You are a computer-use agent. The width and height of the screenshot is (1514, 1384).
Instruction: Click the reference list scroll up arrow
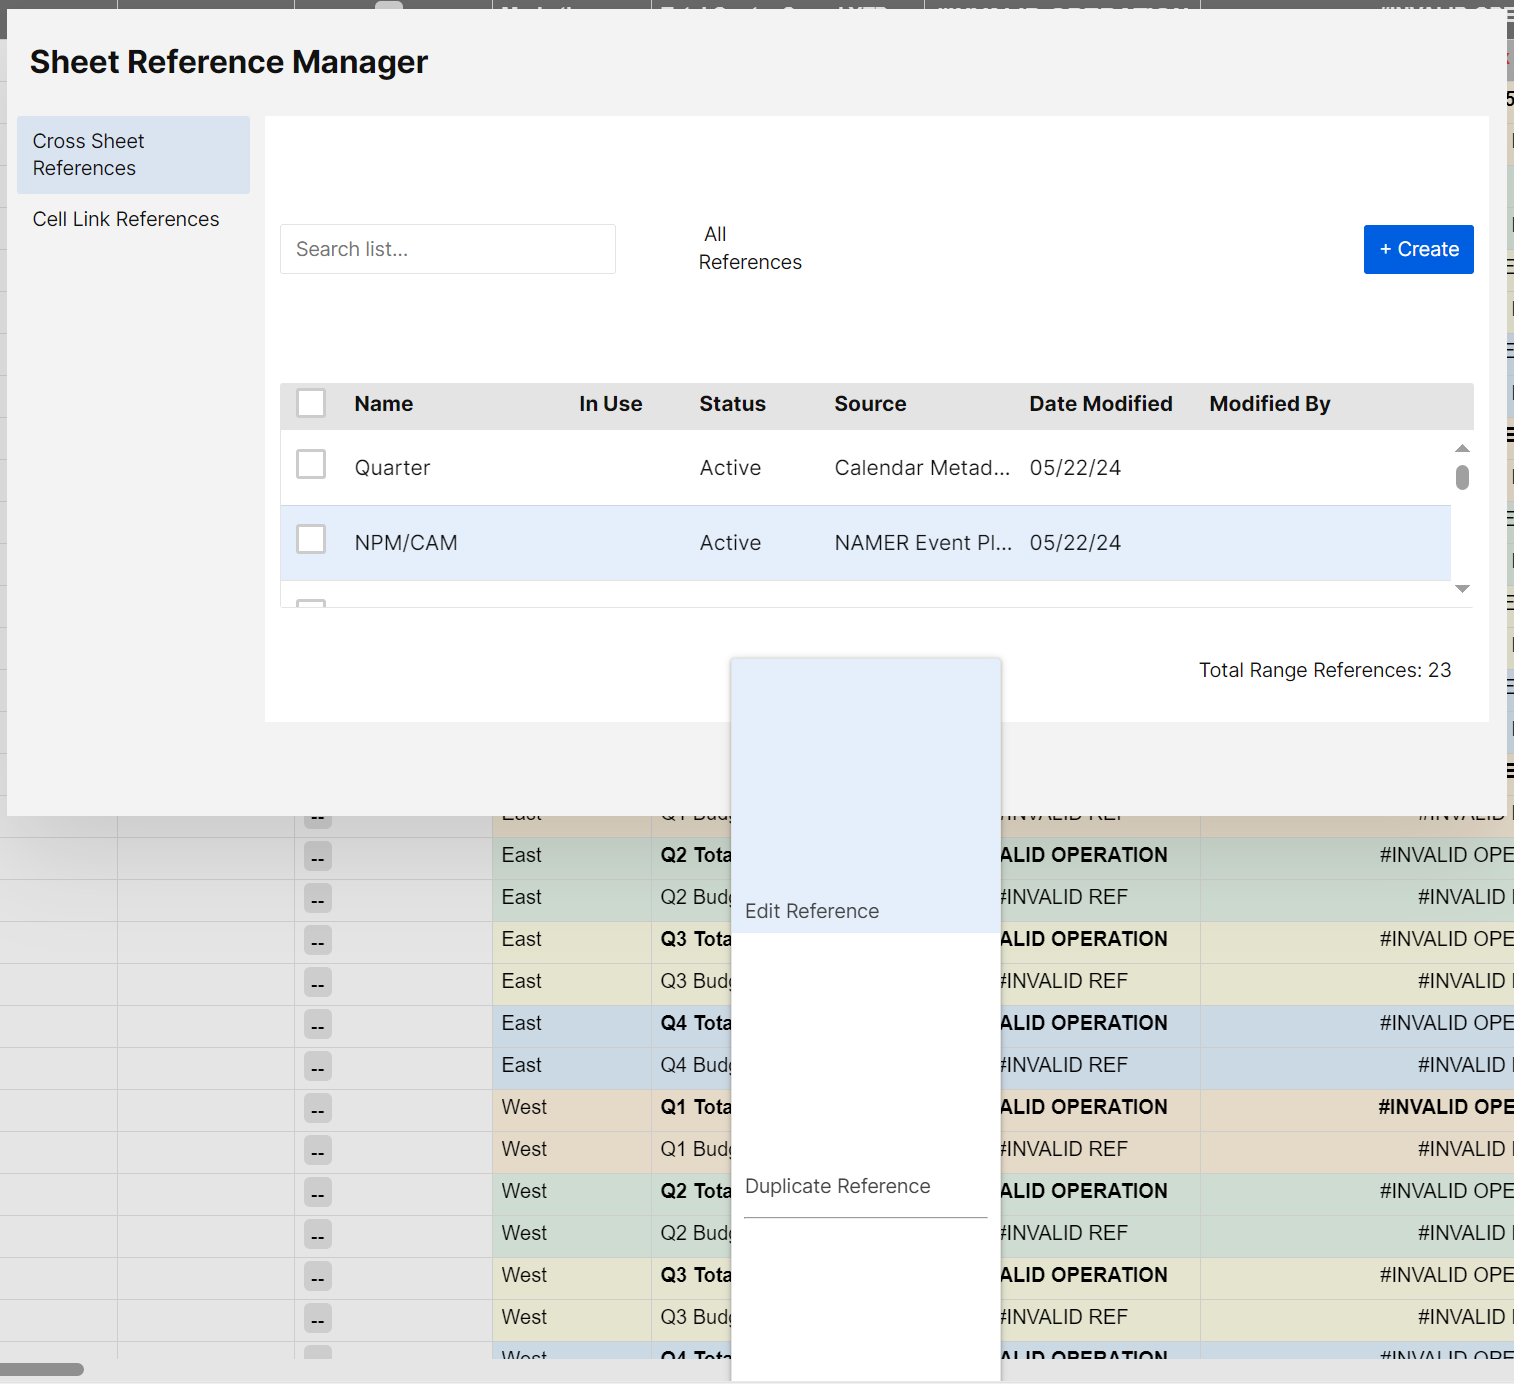[x=1462, y=448]
